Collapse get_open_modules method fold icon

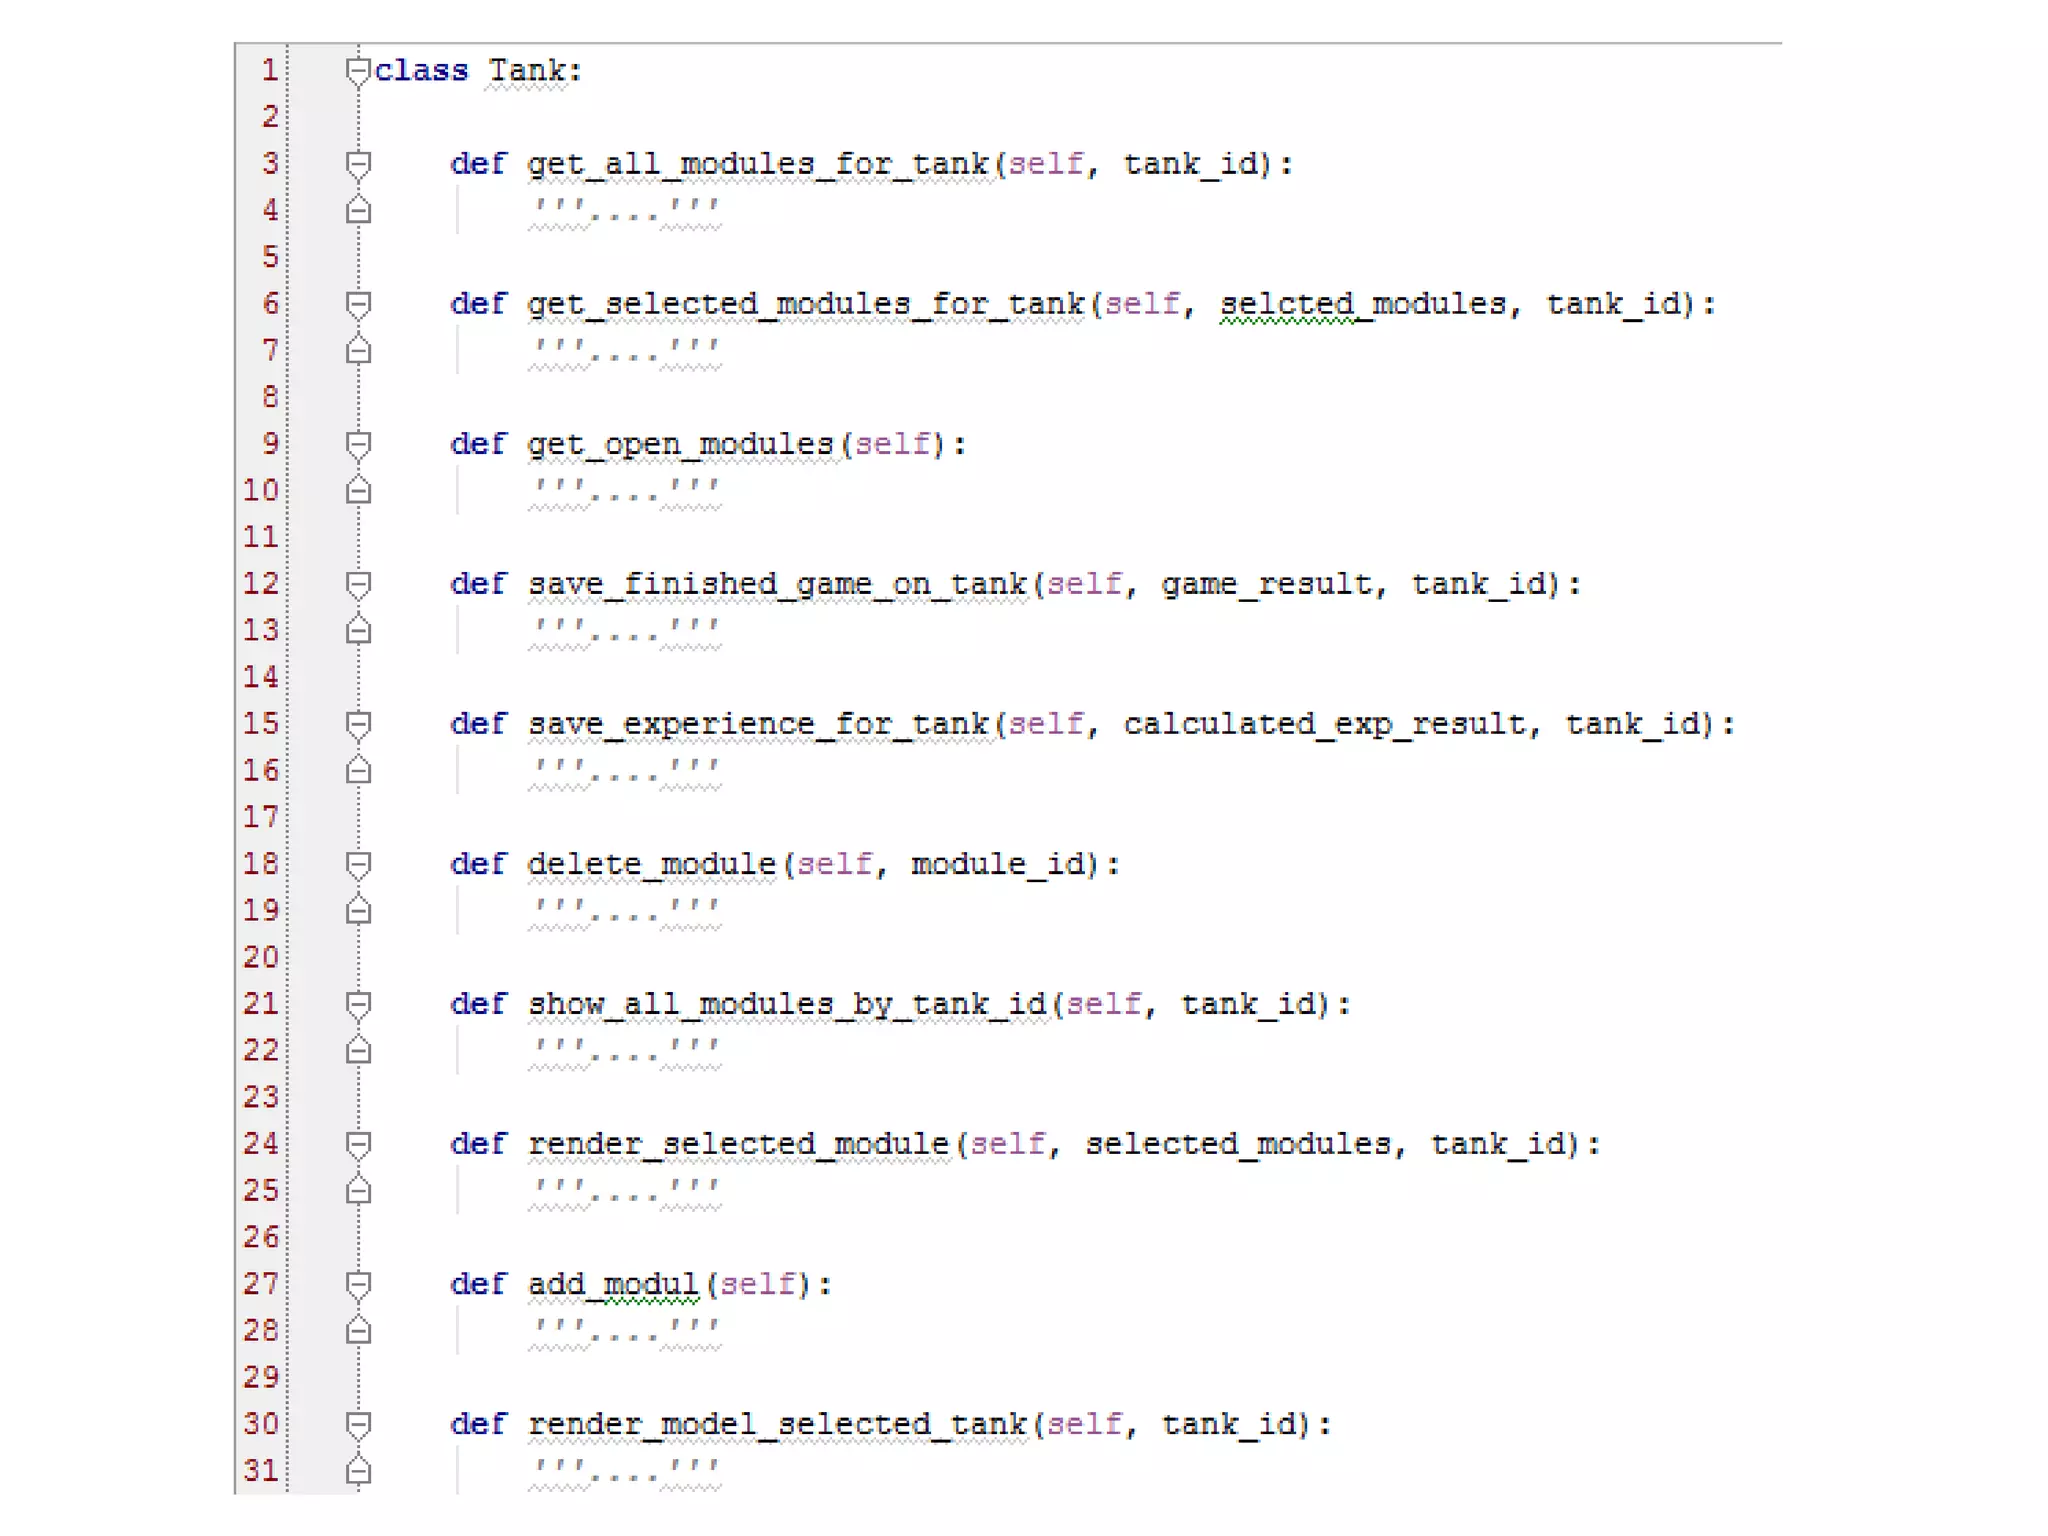coord(358,444)
